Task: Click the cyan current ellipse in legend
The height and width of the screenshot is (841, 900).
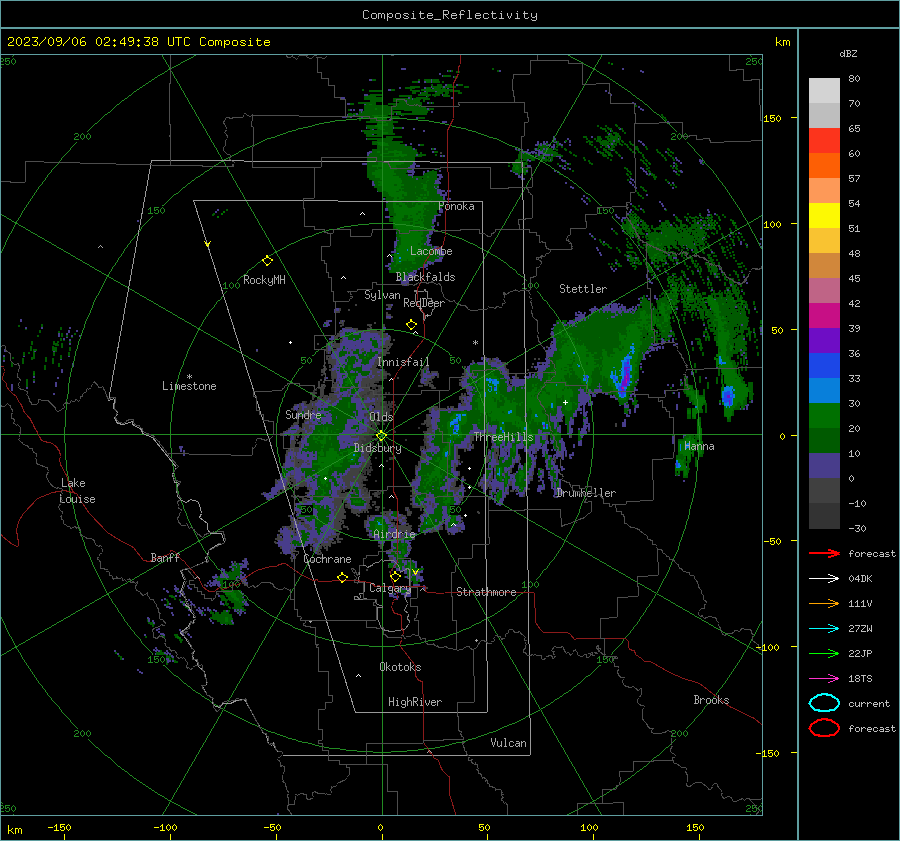Action: click(x=824, y=703)
